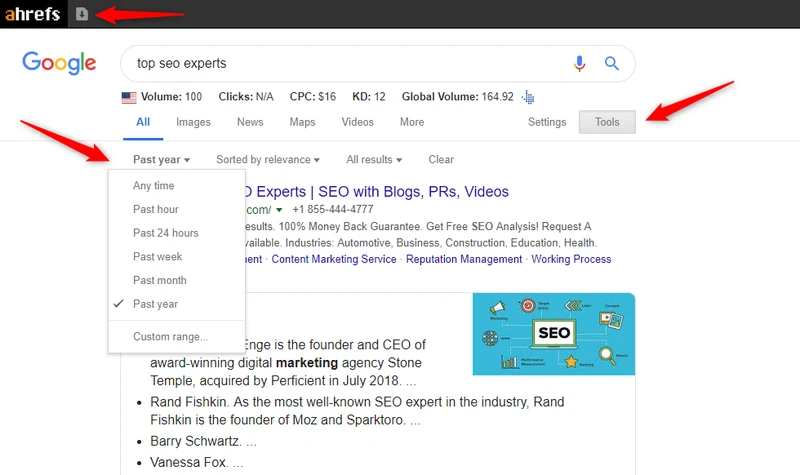Screen dimensions: 800x475
Task: Click the Rand Fishkin list item
Action: tap(357, 411)
